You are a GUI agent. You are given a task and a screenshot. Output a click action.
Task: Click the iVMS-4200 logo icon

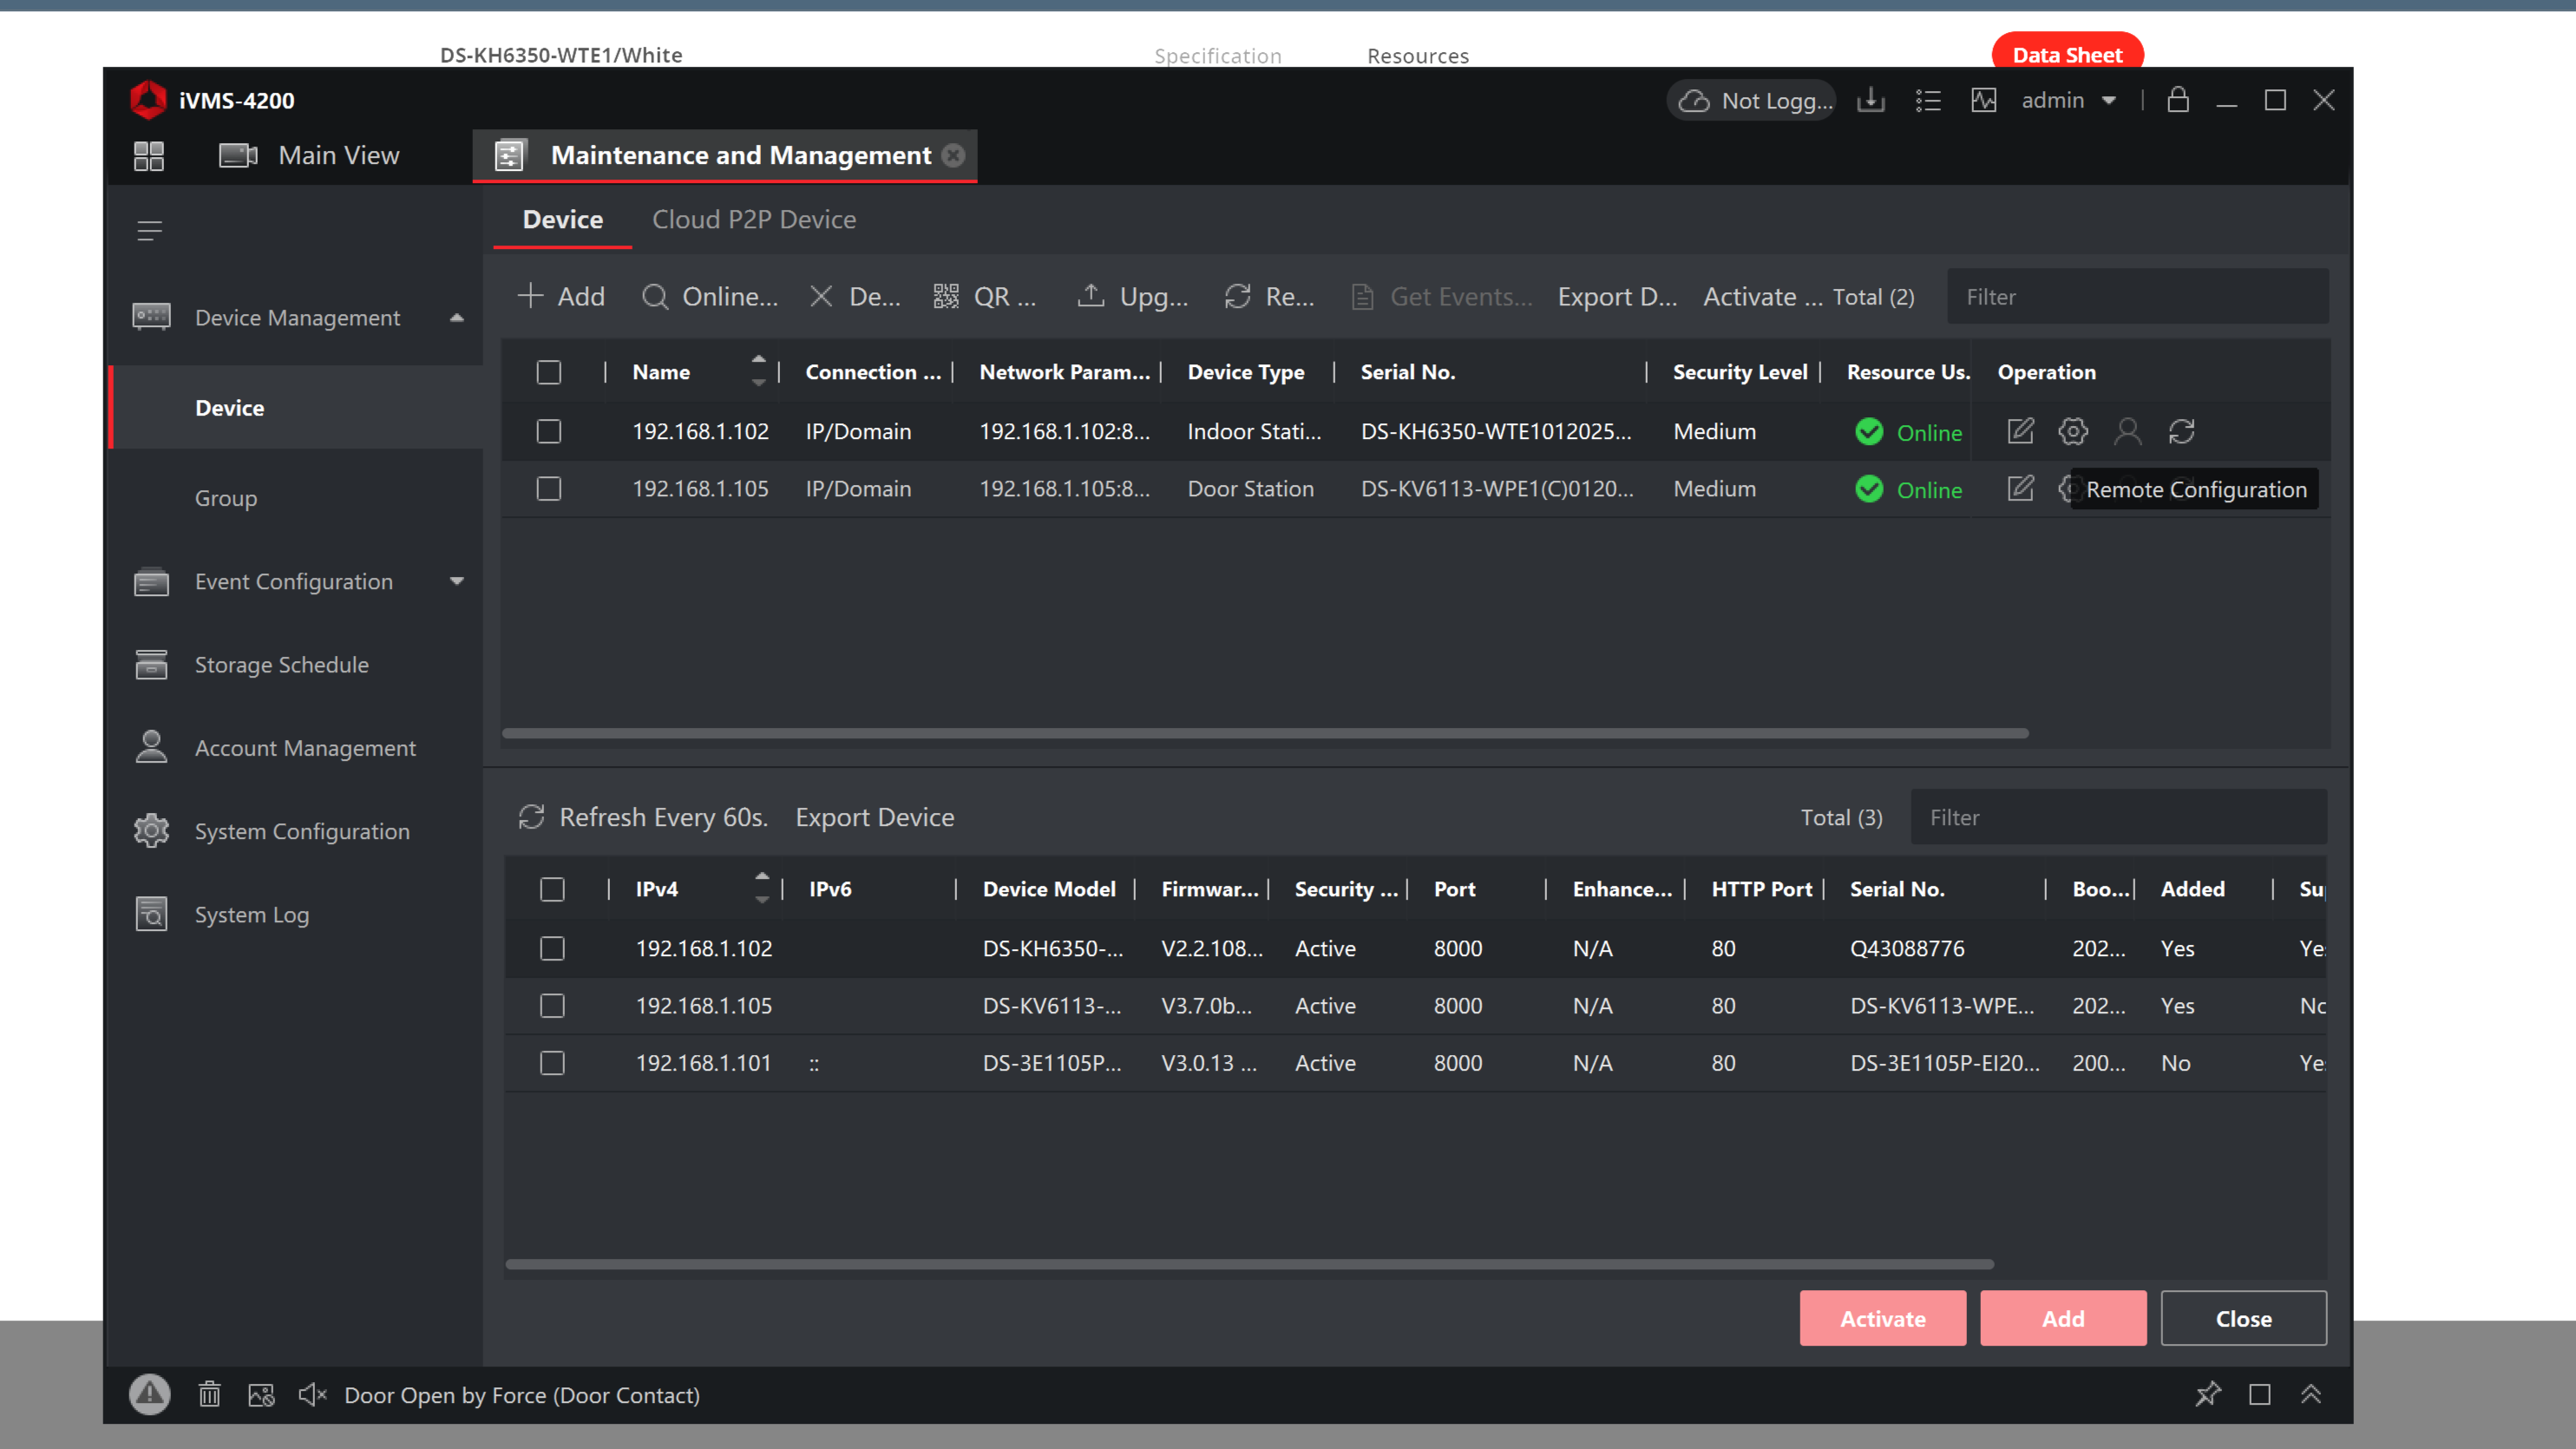coord(148,100)
